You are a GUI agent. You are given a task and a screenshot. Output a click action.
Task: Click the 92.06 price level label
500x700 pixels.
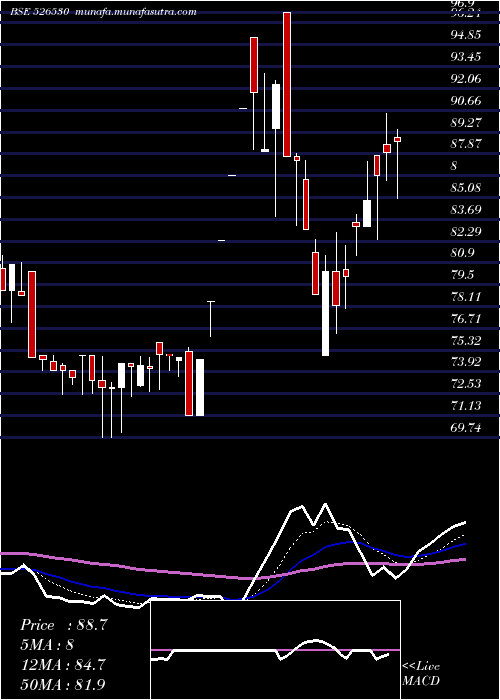pyautogui.click(x=466, y=79)
